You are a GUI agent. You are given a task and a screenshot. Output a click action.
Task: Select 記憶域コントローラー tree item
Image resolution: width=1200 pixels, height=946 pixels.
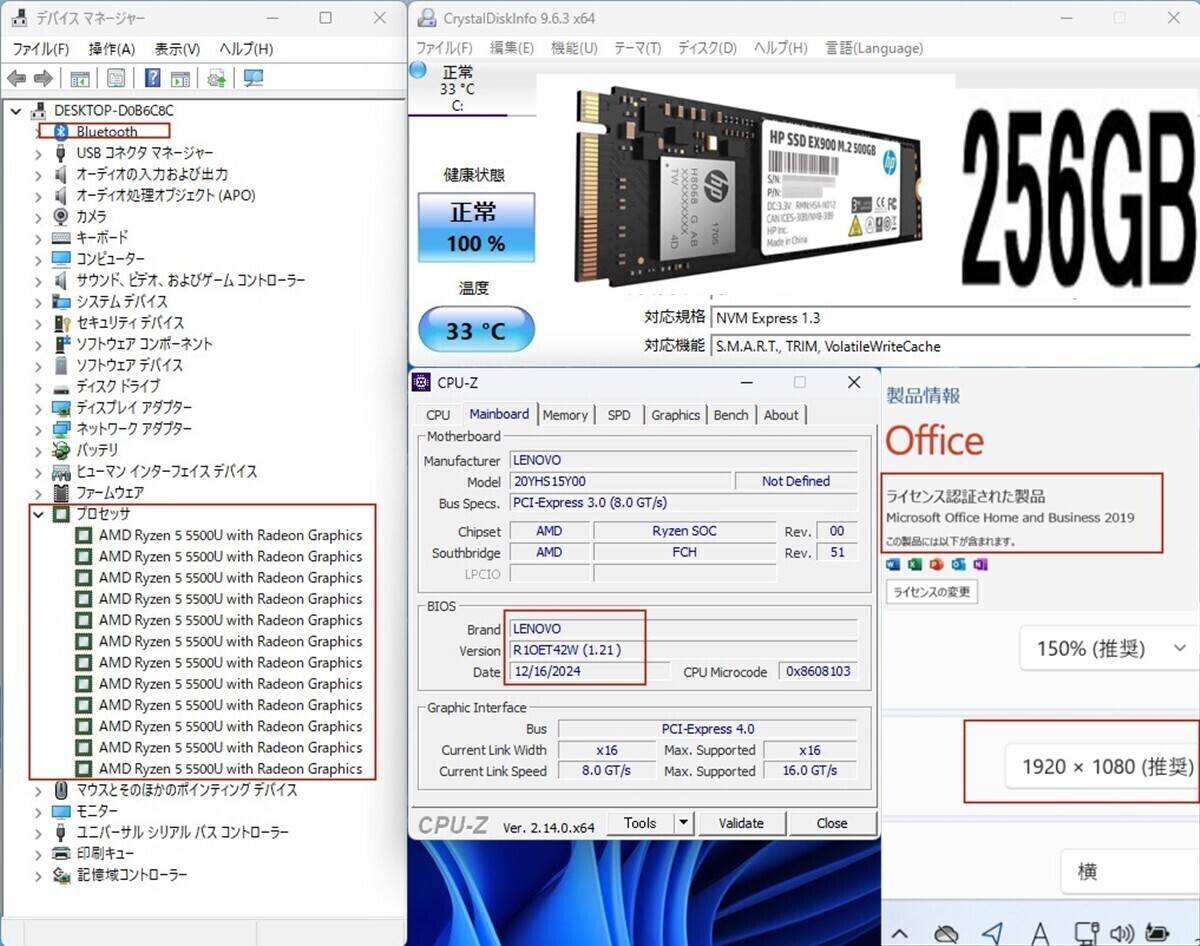point(132,875)
